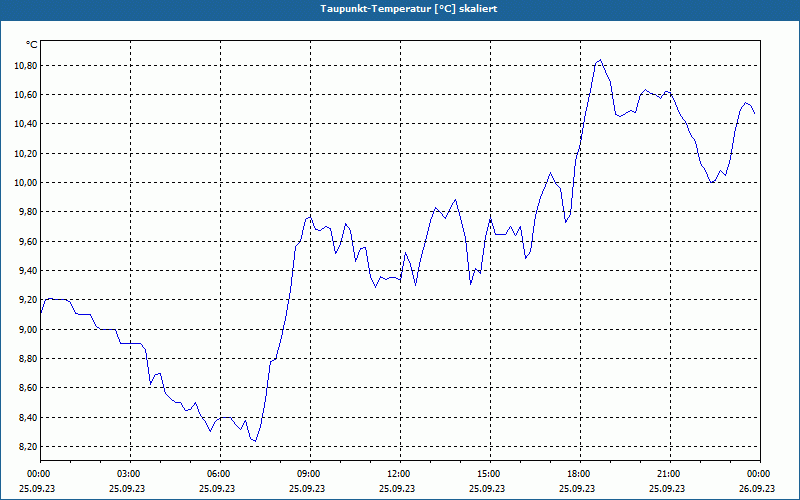Click the chart title Taupunkt-Temperatur [°C] skaliert

tap(409, 9)
